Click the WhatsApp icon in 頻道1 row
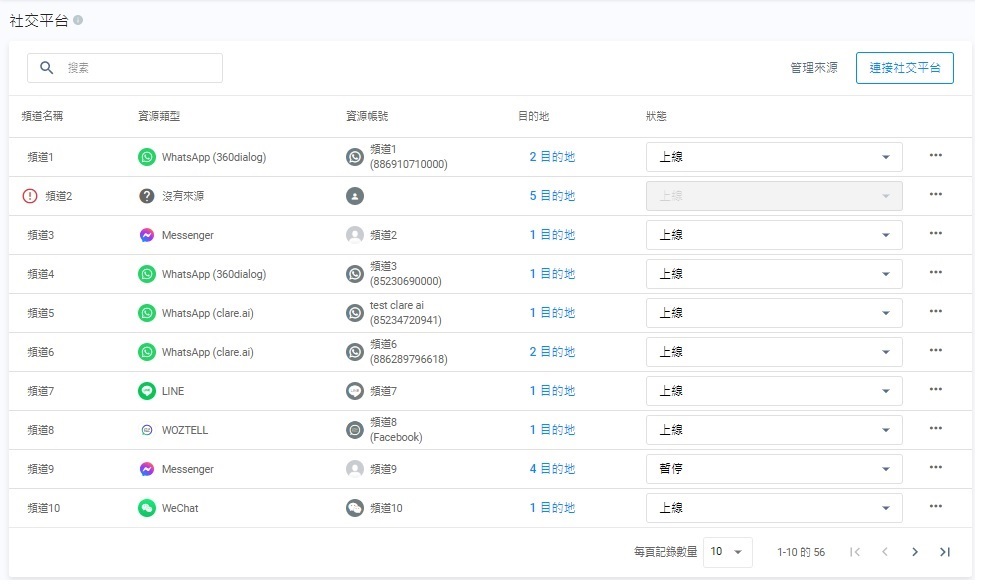The height and width of the screenshot is (587, 988). (x=147, y=157)
